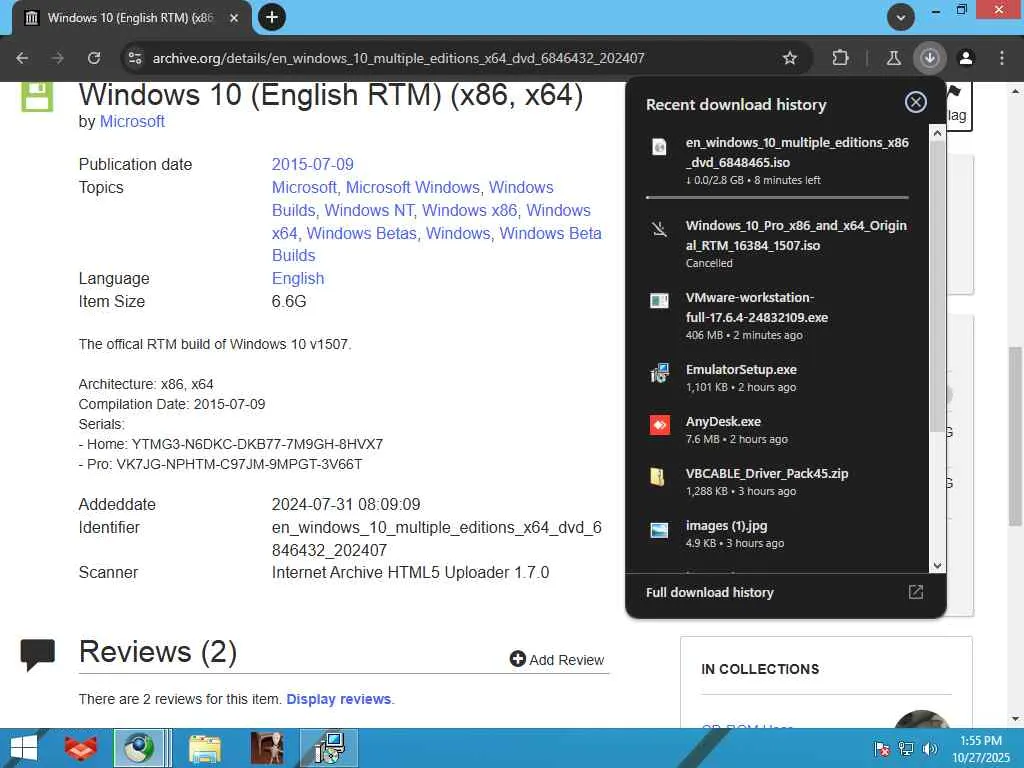Open the Windows x86 topic link
The width and height of the screenshot is (1024, 768).
470,210
